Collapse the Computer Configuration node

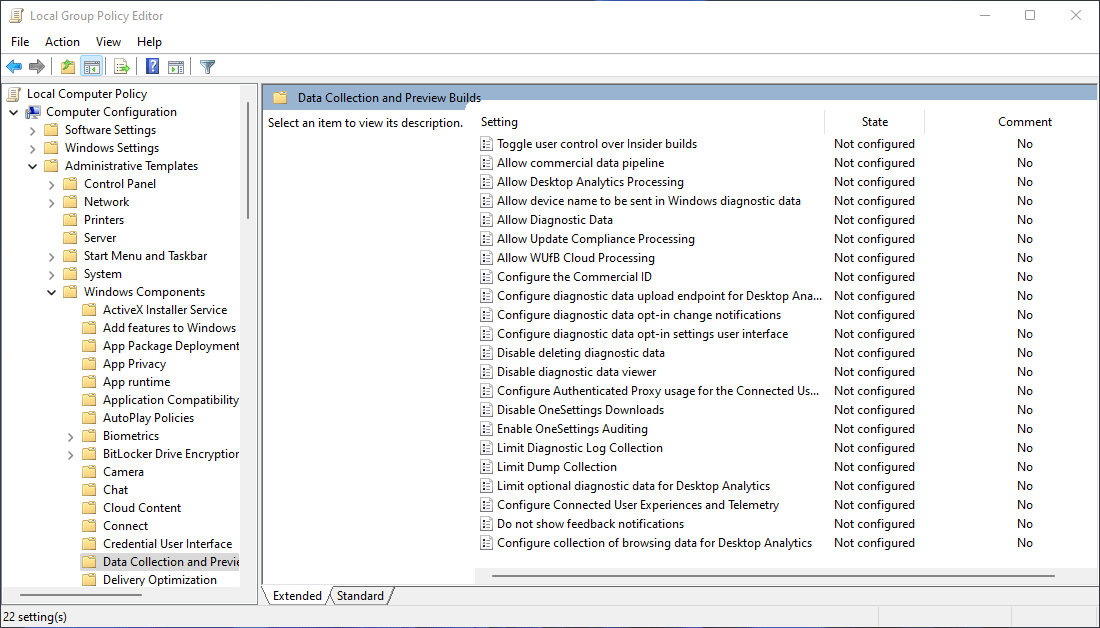pyautogui.click(x=13, y=112)
